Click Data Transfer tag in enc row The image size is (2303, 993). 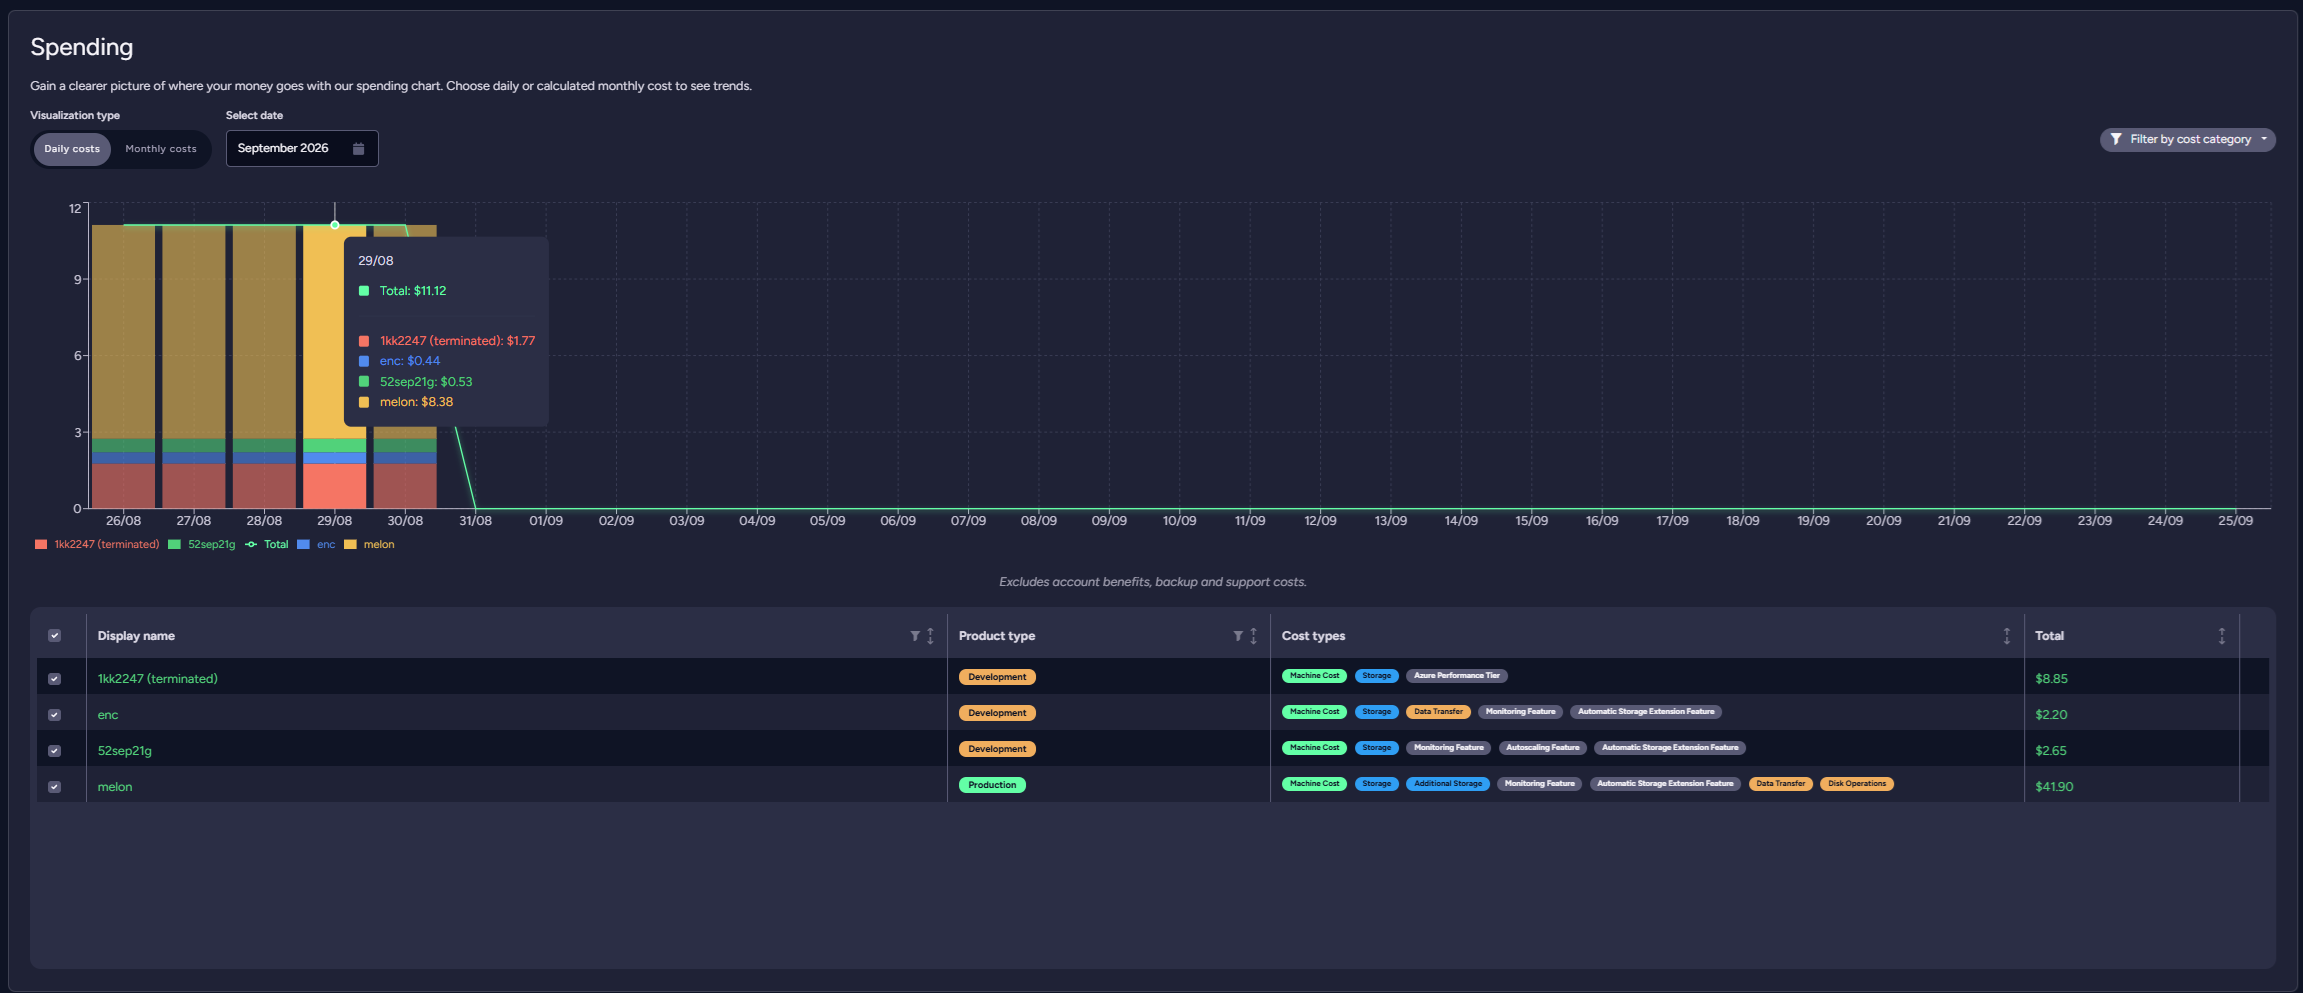click(x=1438, y=712)
